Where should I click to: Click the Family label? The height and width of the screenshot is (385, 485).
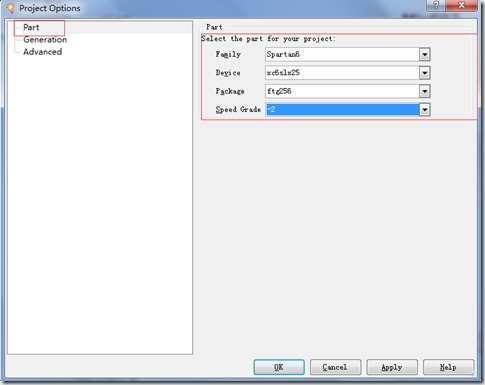pos(228,54)
